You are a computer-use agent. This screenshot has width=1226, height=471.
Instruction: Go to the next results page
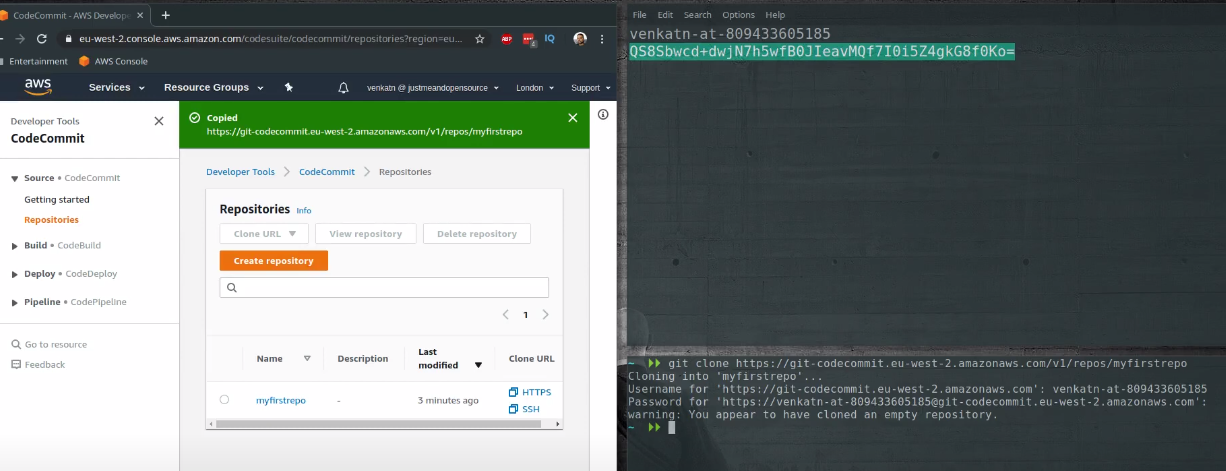(545, 314)
